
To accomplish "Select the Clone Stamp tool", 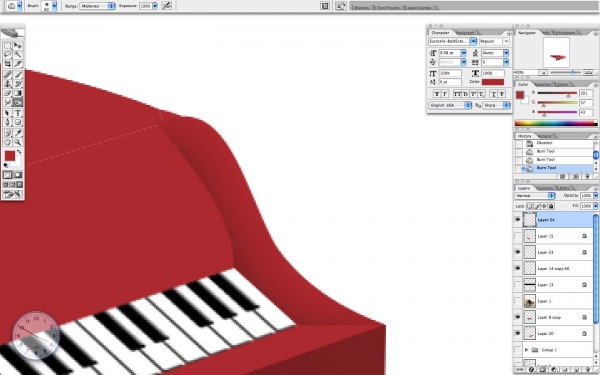I will pos(7,84).
